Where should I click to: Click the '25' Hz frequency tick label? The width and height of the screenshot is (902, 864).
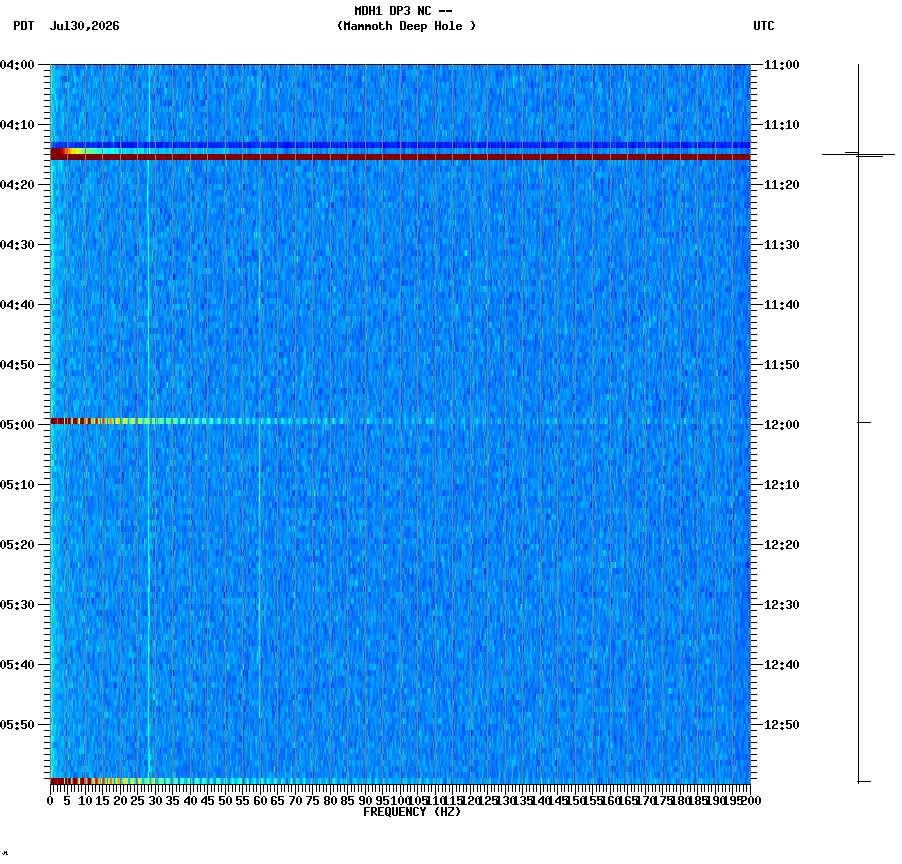tap(137, 801)
